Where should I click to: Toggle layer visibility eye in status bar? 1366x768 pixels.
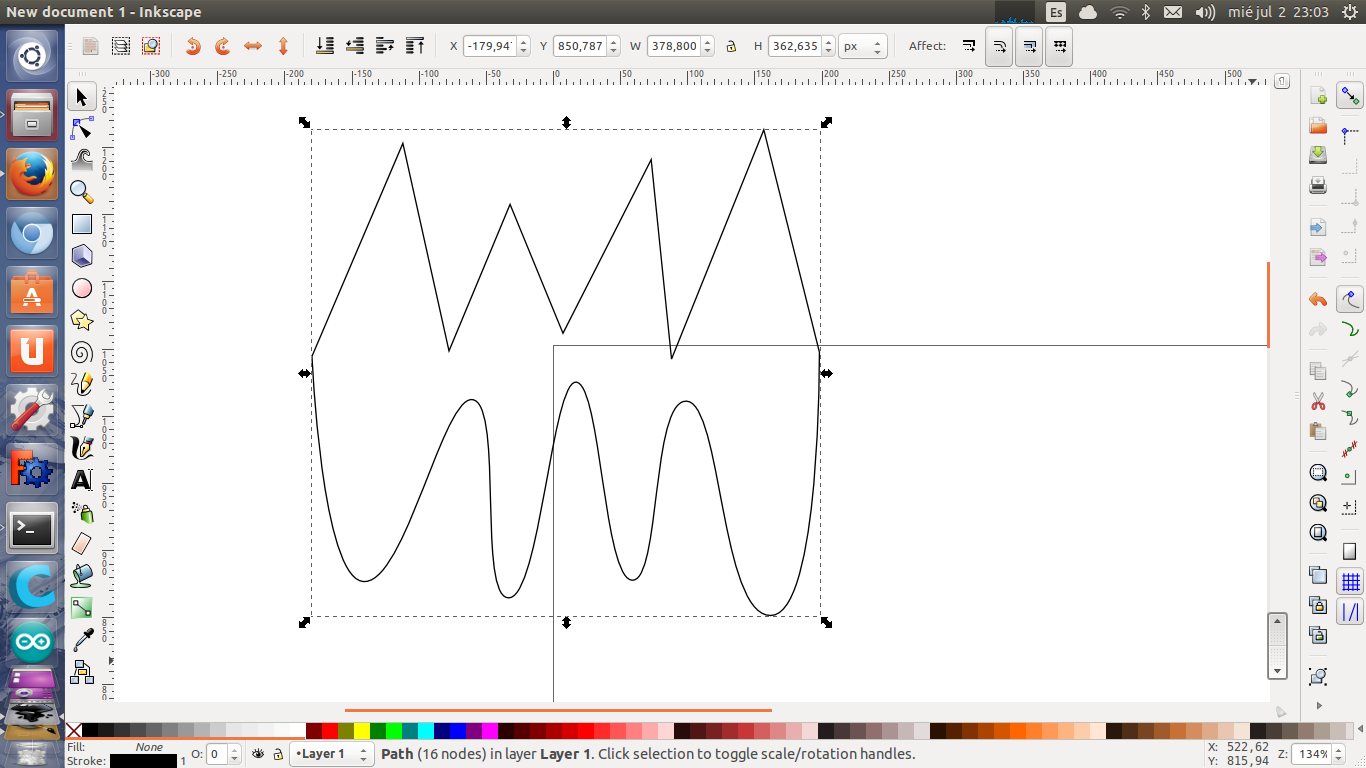(259, 754)
